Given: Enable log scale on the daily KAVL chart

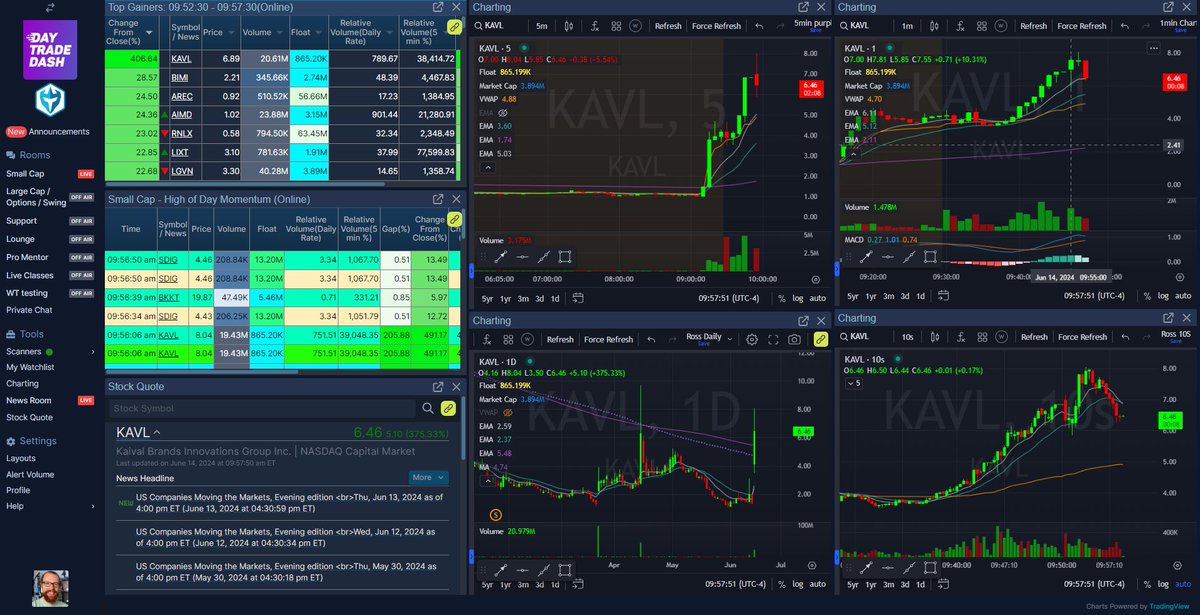Looking at the screenshot, I should tap(796, 584).
